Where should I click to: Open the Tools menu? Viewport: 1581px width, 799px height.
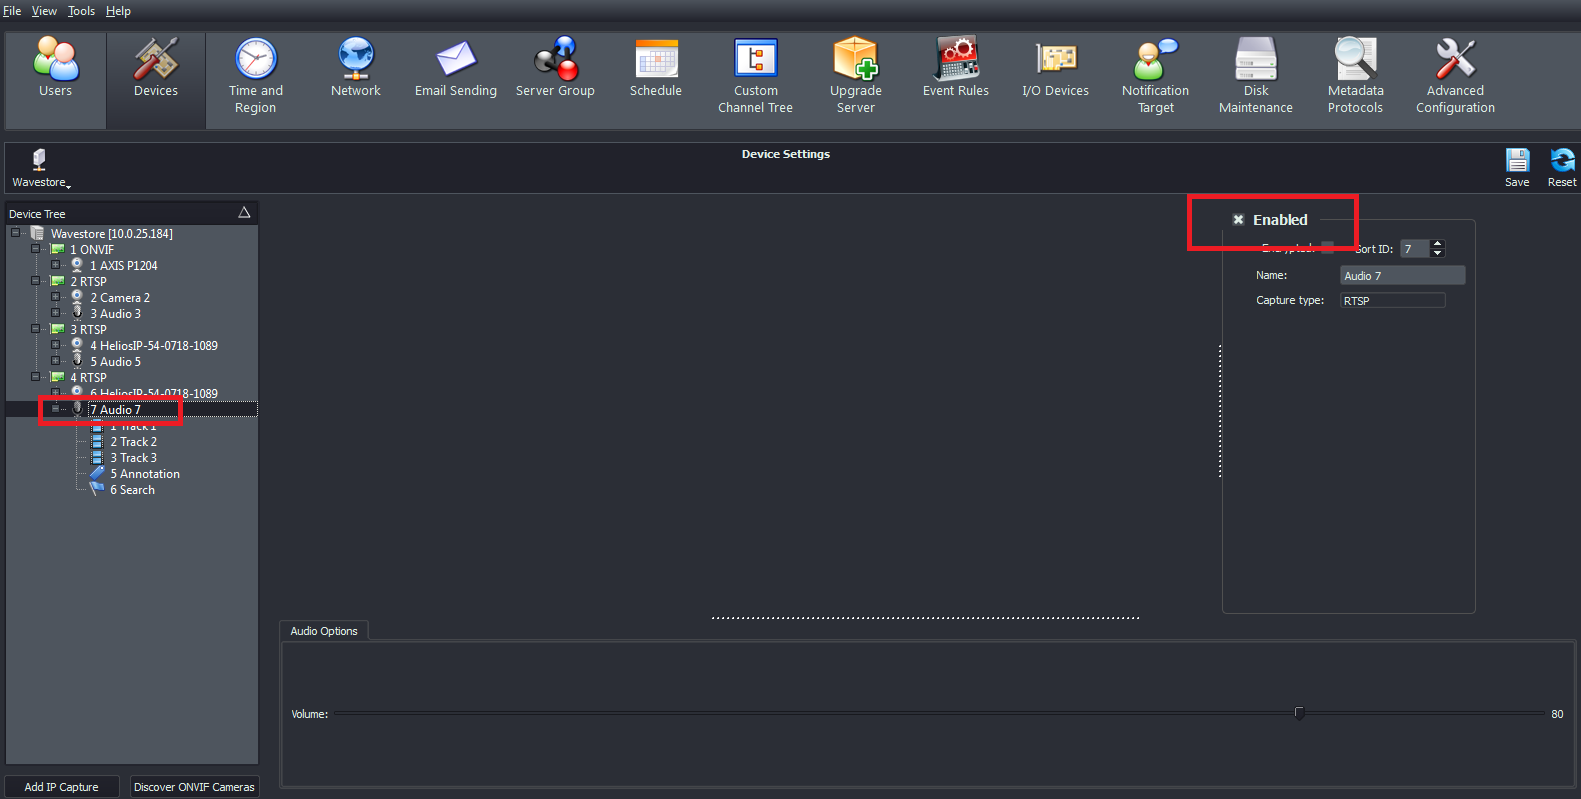click(81, 11)
